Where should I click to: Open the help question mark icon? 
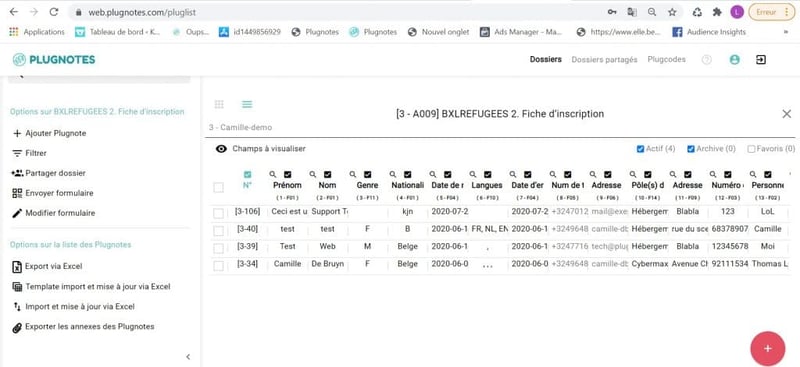[707, 60]
